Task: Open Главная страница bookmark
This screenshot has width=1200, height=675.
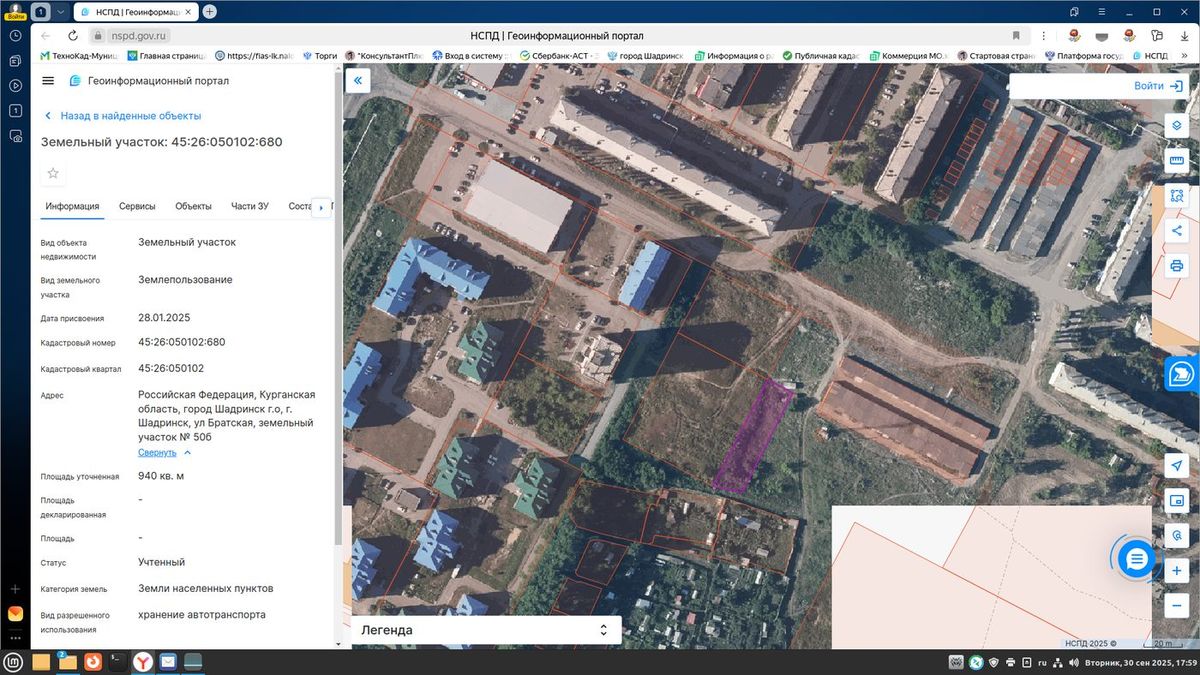Action: click(x=165, y=56)
